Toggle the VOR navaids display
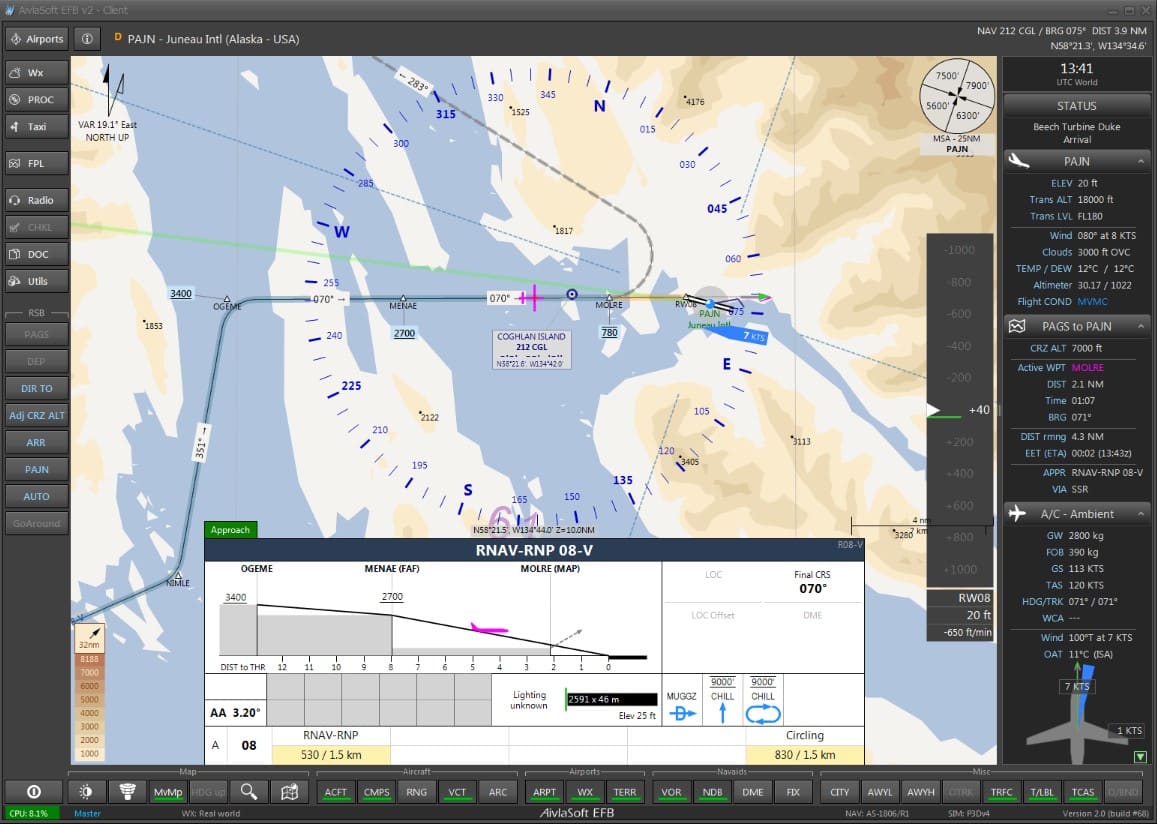Viewport: 1157px width, 824px height. pos(671,792)
